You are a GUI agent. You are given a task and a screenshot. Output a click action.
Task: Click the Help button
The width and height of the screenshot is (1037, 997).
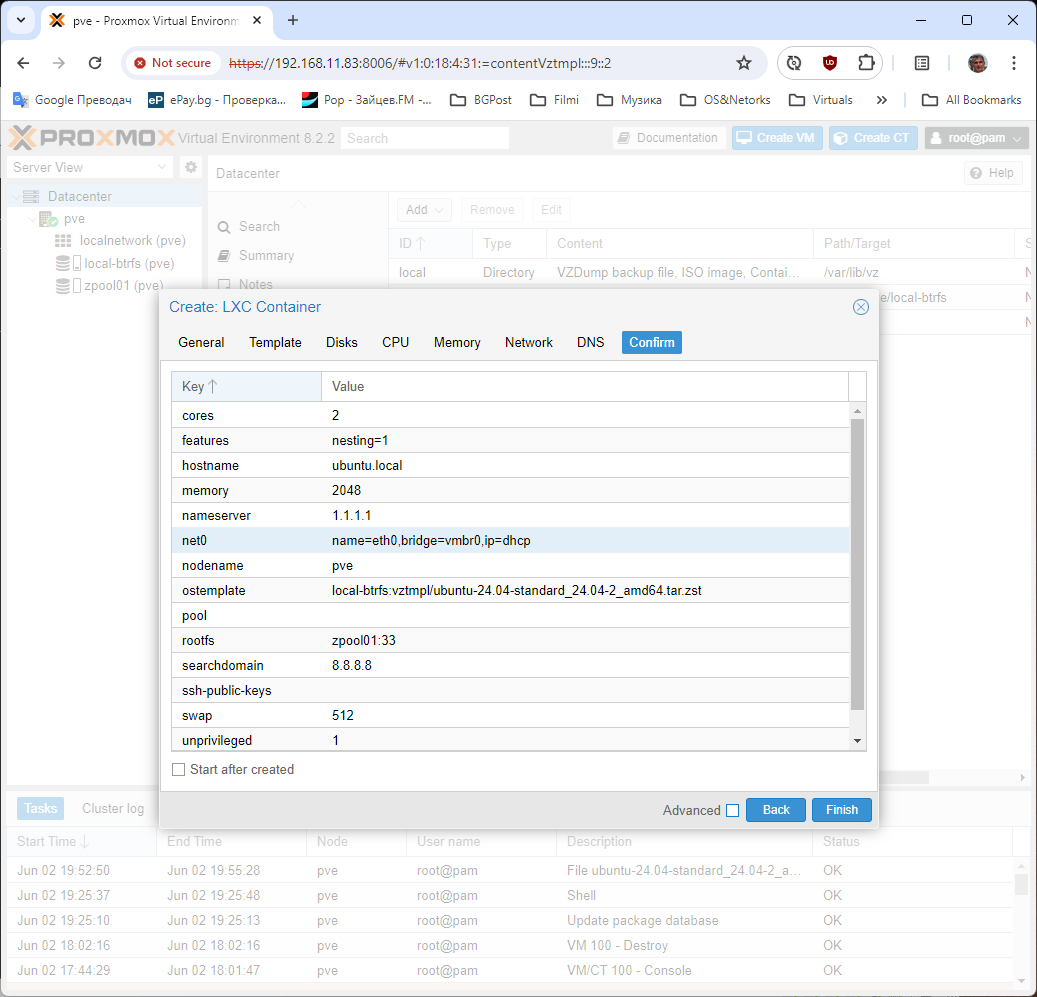click(993, 173)
